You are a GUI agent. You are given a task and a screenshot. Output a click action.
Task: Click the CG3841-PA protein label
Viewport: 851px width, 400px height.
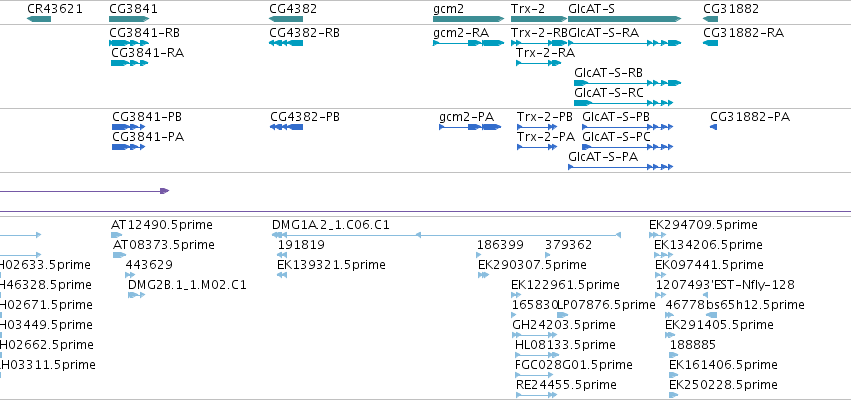click(148, 137)
